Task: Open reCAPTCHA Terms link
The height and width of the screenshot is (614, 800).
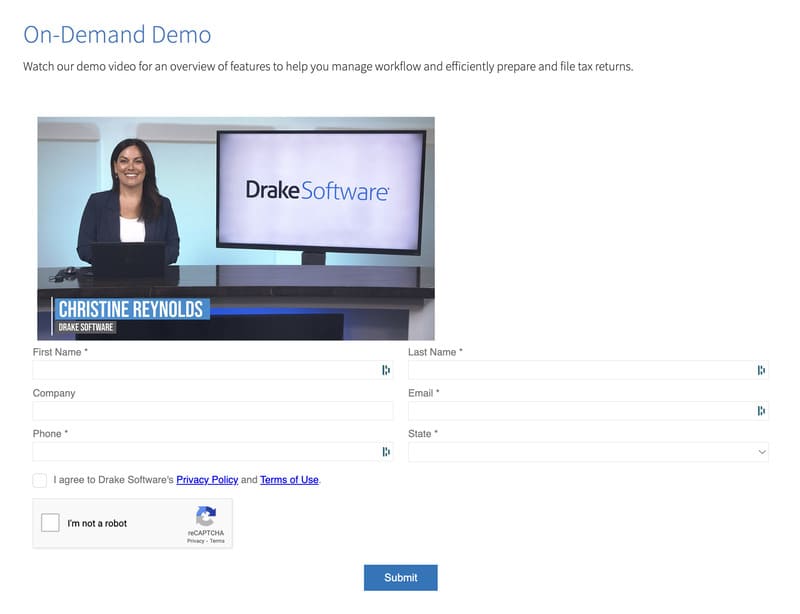Action: [x=217, y=541]
